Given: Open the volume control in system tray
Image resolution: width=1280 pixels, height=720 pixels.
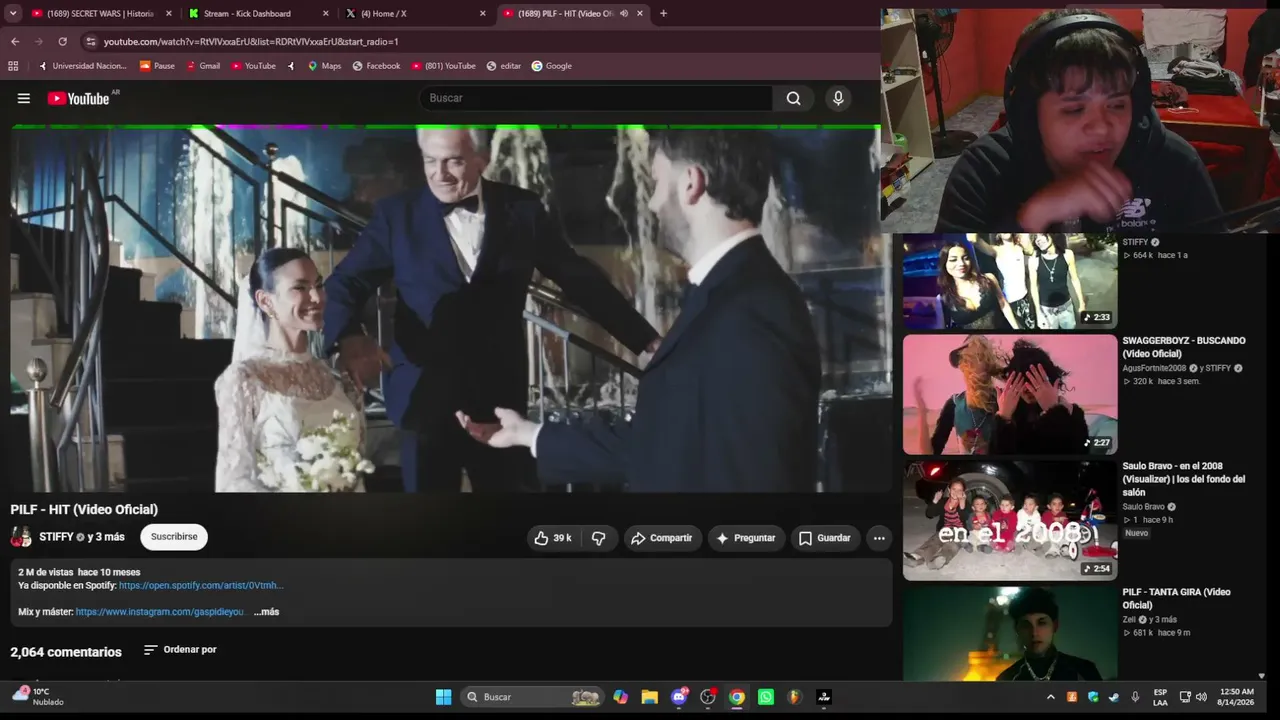Looking at the screenshot, I should [1201, 697].
